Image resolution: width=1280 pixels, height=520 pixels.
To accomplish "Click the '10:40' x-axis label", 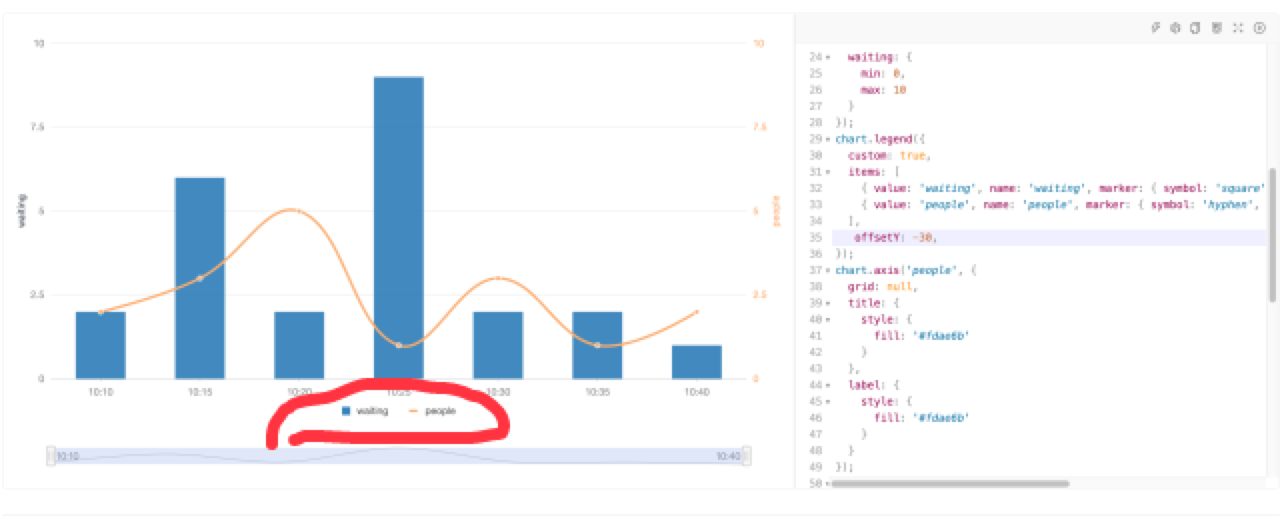I will click(x=697, y=393).
